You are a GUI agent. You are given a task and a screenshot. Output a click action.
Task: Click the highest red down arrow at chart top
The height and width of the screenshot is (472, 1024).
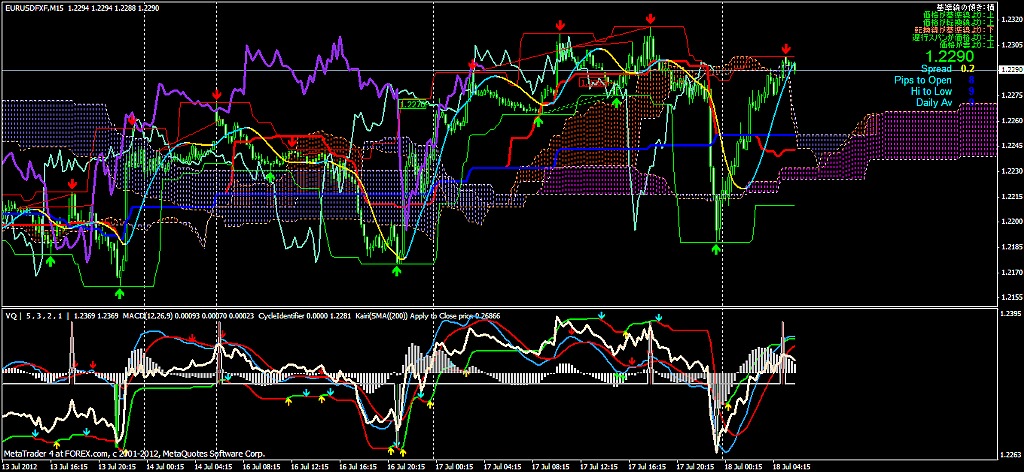tap(651, 19)
